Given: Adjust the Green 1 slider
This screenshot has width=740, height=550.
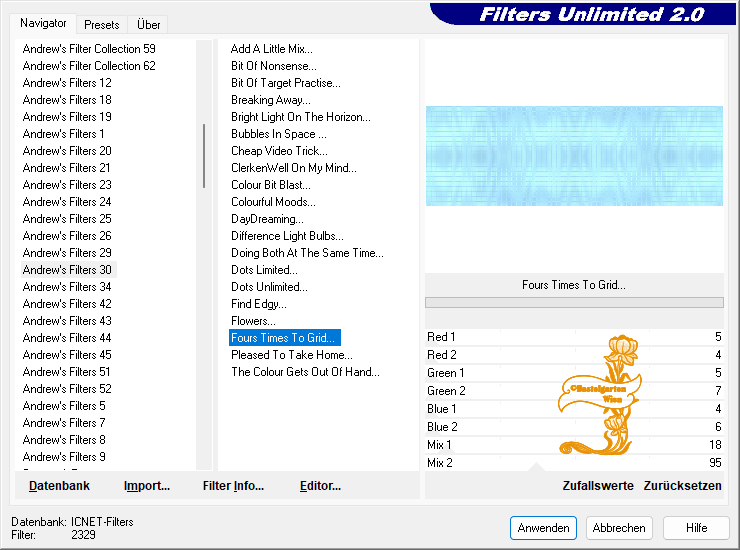Looking at the screenshot, I should point(574,373).
